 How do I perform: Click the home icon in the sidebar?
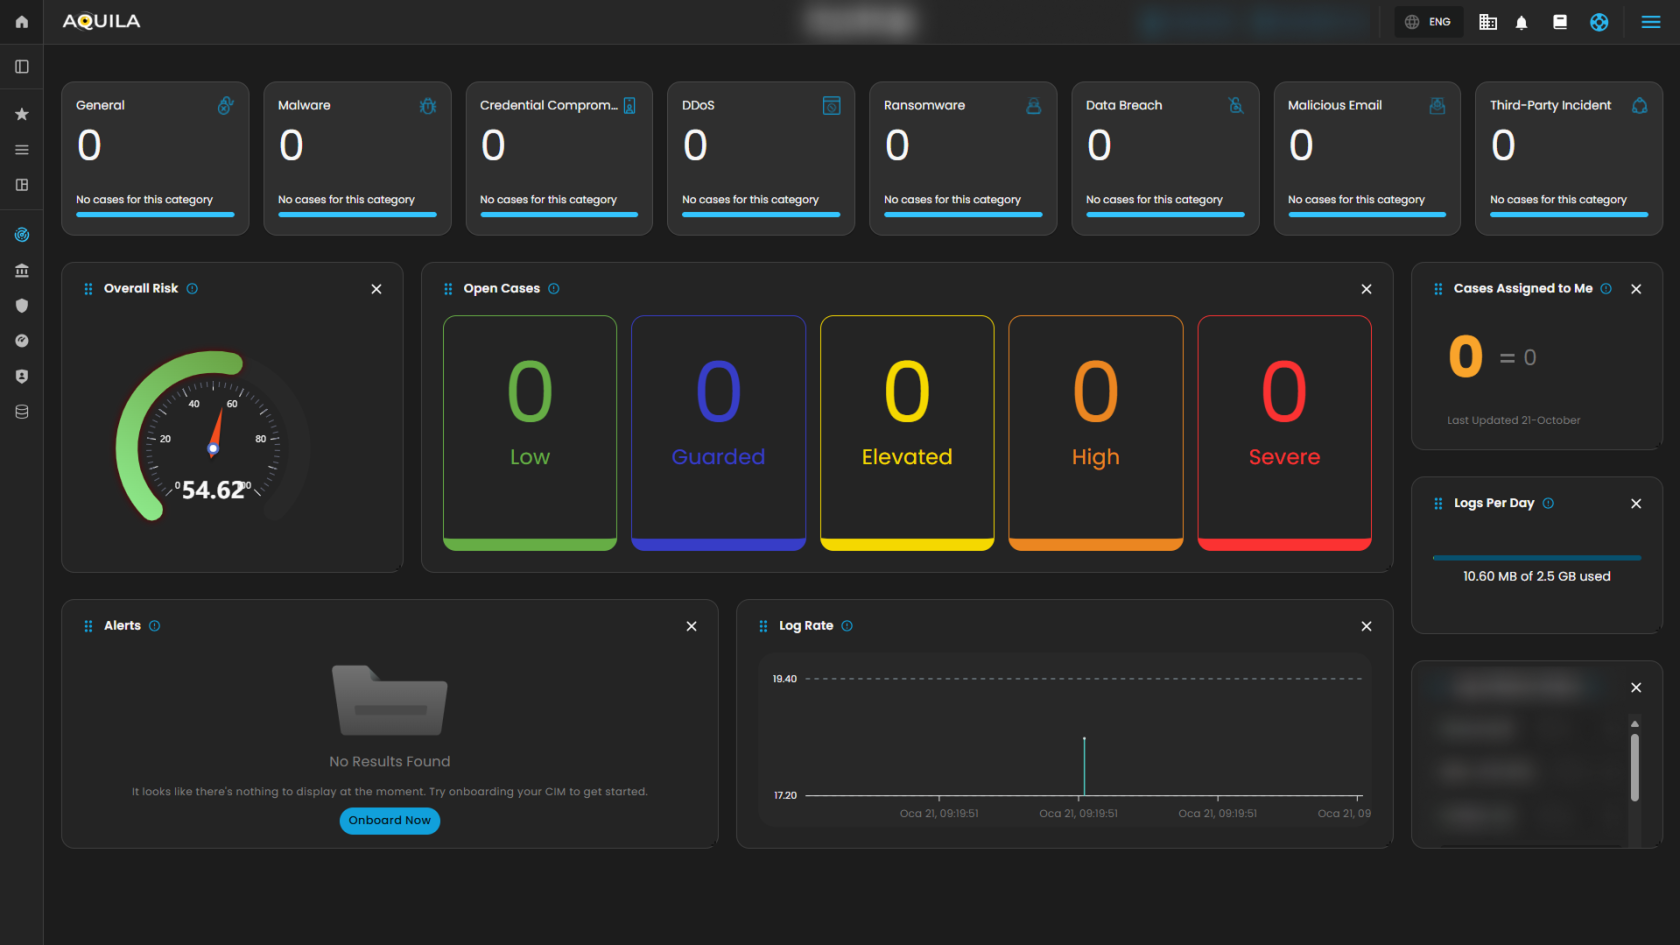coord(21,22)
